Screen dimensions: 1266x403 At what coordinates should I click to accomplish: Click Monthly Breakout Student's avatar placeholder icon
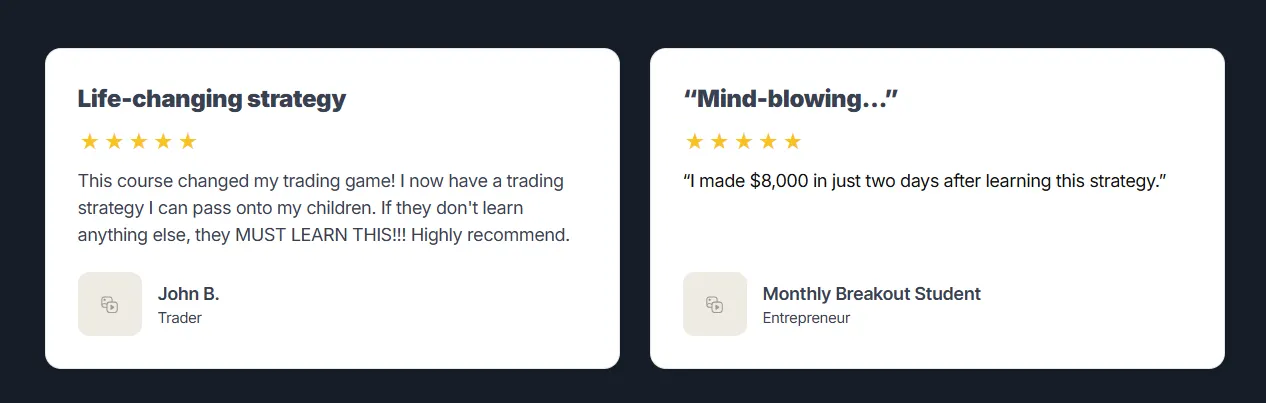coord(715,304)
